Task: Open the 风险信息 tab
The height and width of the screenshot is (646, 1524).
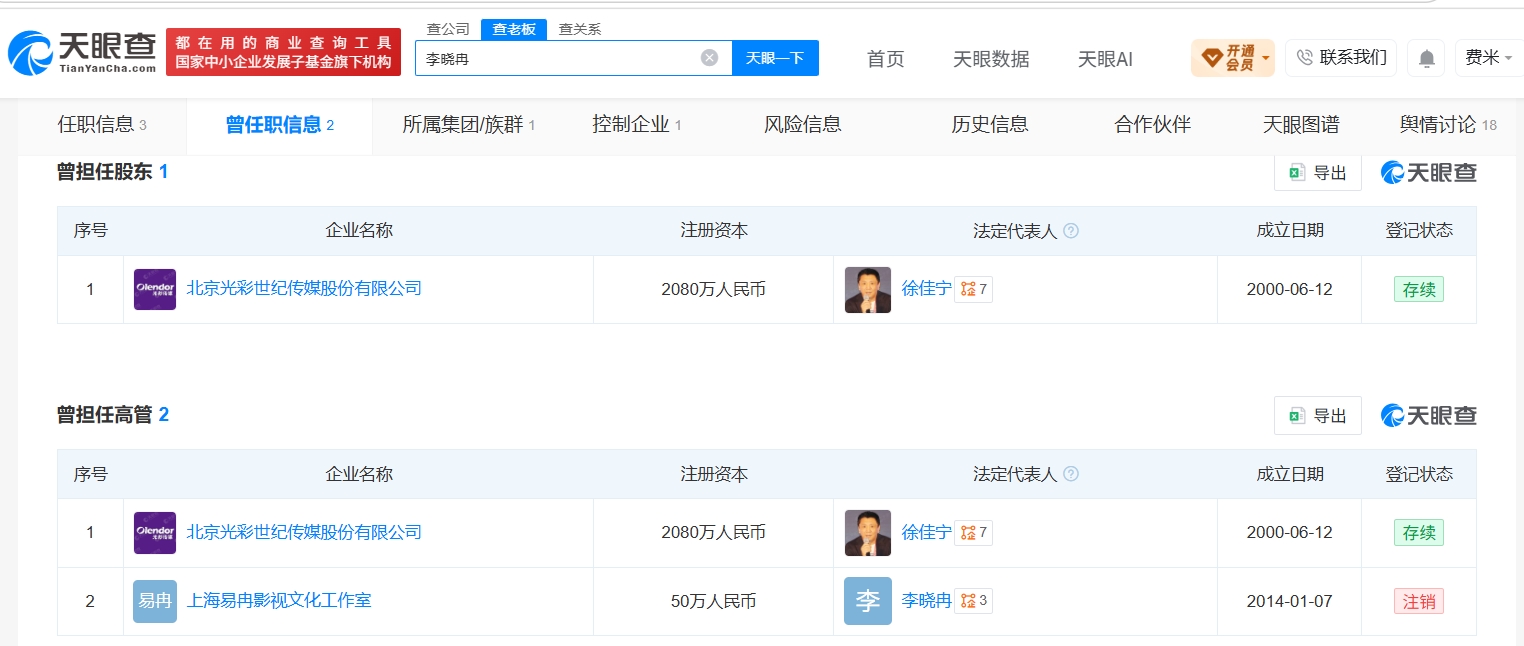Action: pos(803,125)
